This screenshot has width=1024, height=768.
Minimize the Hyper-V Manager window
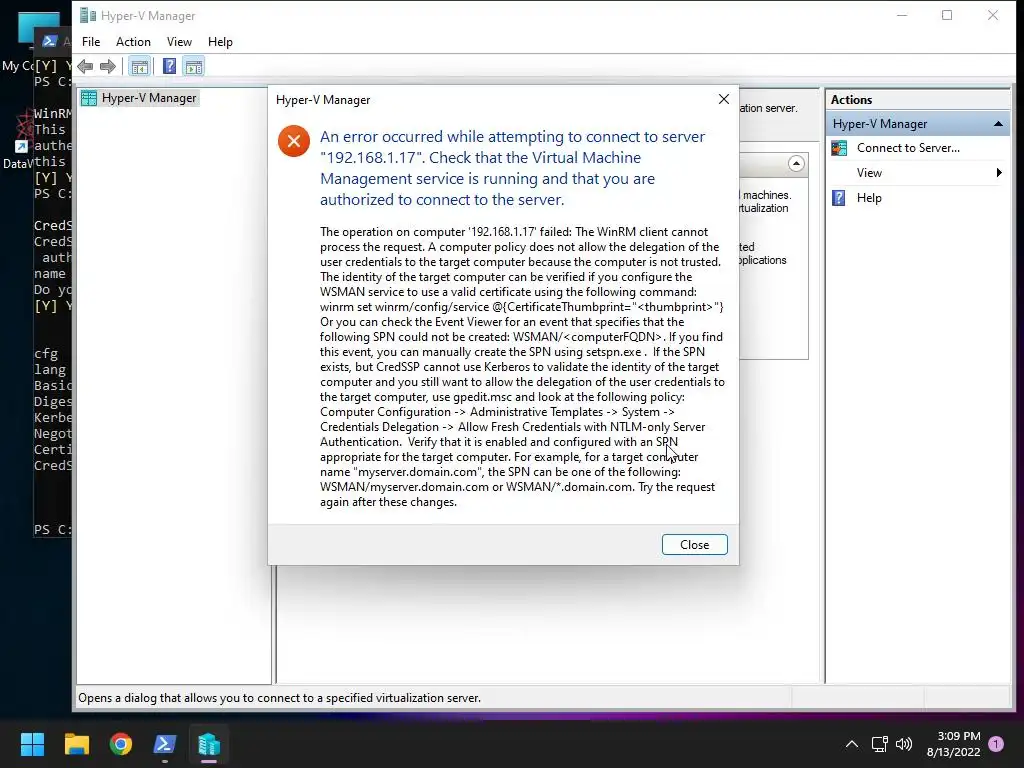tap(902, 15)
